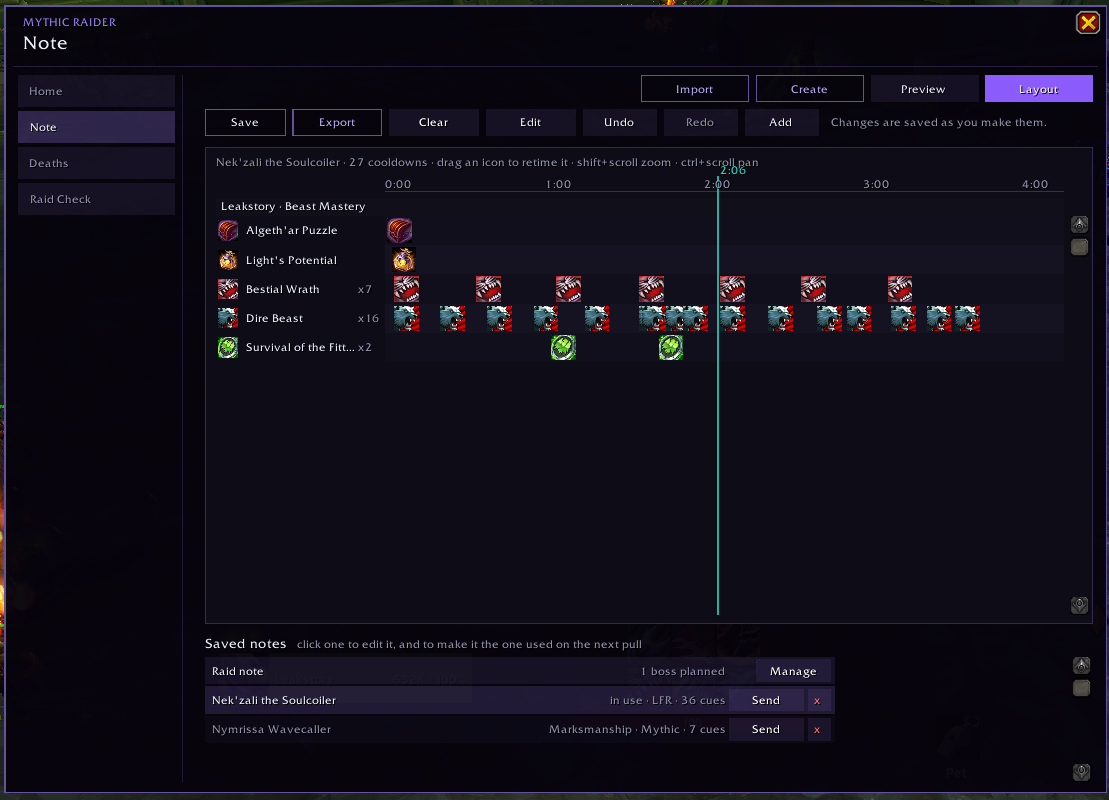Image resolution: width=1109 pixels, height=800 pixels.
Task: Manage the Raid note
Action: point(794,671)
